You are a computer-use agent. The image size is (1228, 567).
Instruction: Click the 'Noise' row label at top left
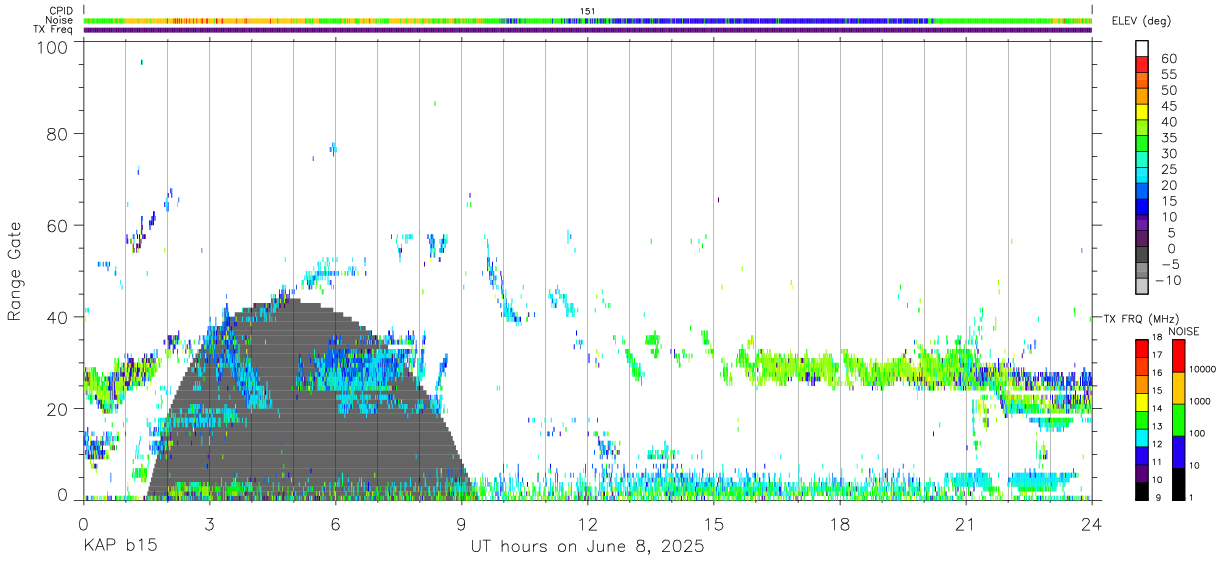coord(60,20)
